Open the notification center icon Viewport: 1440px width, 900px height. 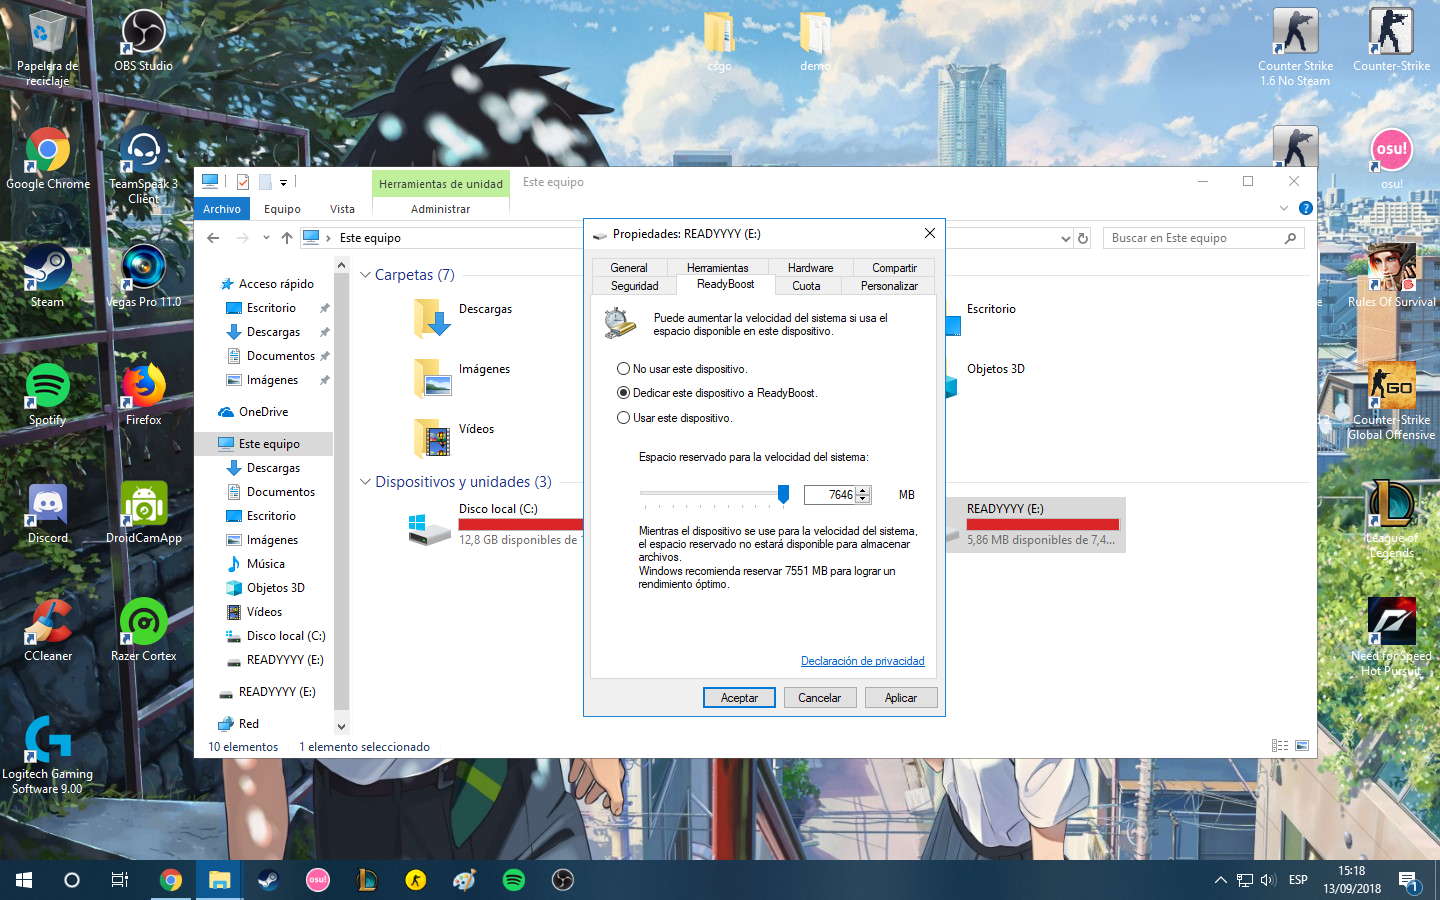pyautogui.click(x=1409, y=881)
